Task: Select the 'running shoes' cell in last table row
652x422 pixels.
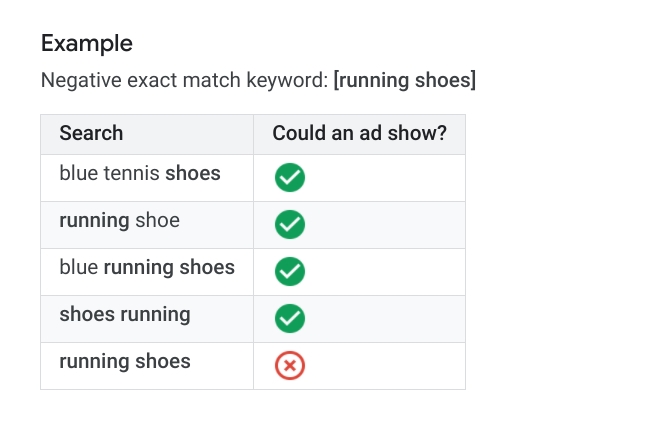Action: pos(124,361)
